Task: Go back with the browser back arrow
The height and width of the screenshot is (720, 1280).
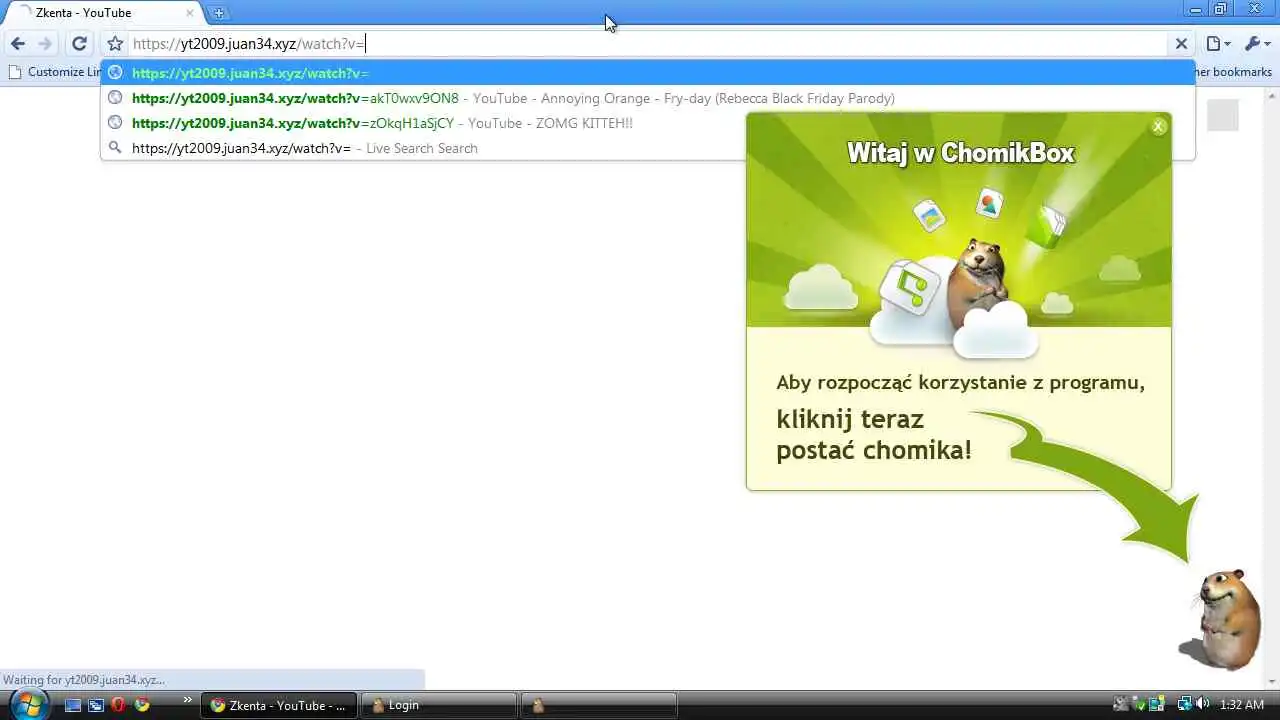Action: [17, 44]
